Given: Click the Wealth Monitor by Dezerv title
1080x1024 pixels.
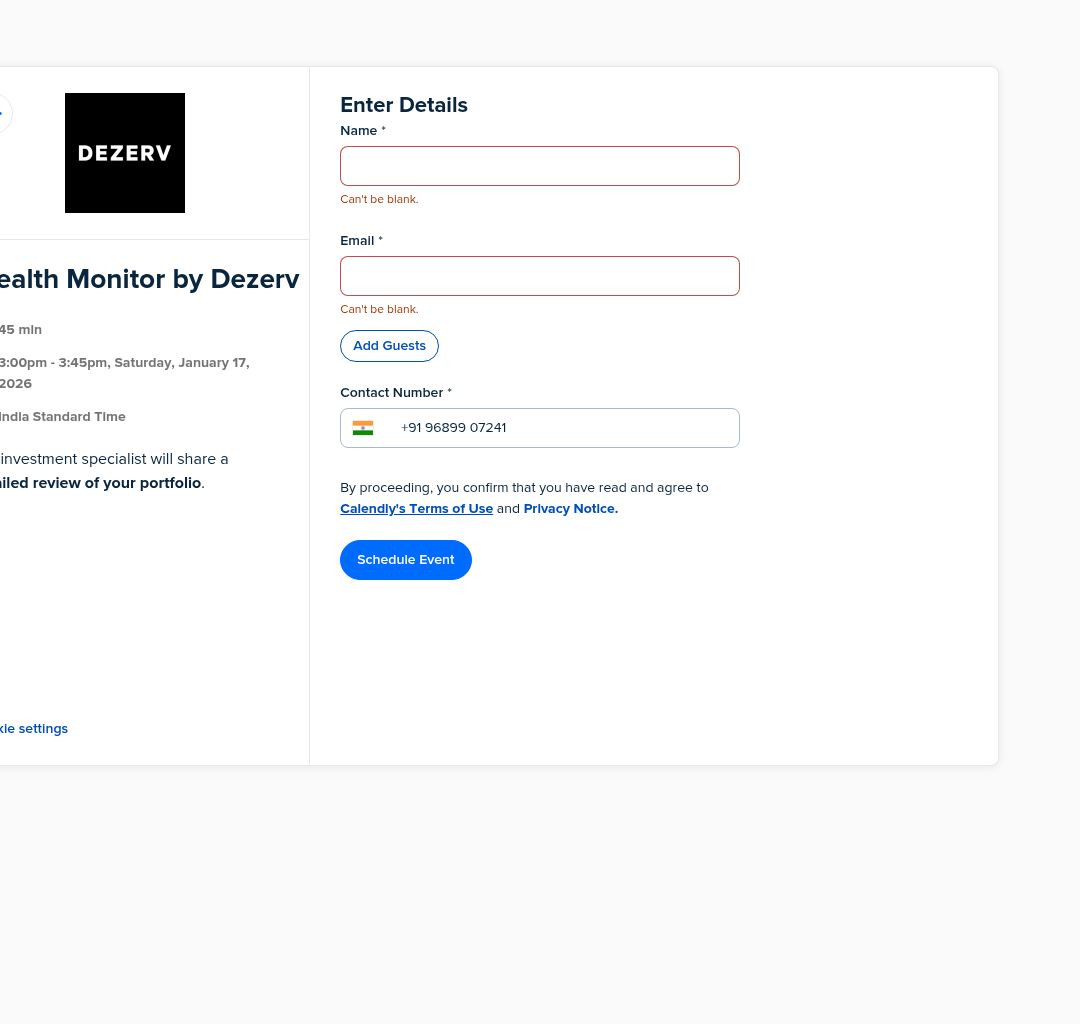Looking at the screenshot, I should coord(149,280).
